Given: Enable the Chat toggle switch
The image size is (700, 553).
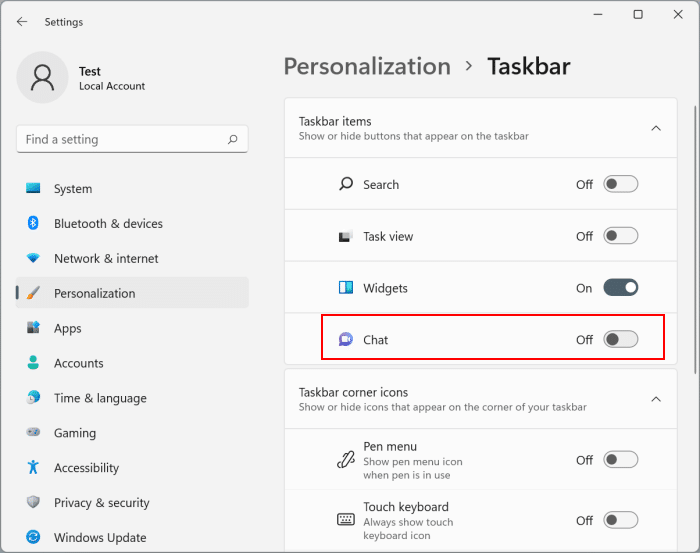Looking at the screenshot, I should pos(621,340).
